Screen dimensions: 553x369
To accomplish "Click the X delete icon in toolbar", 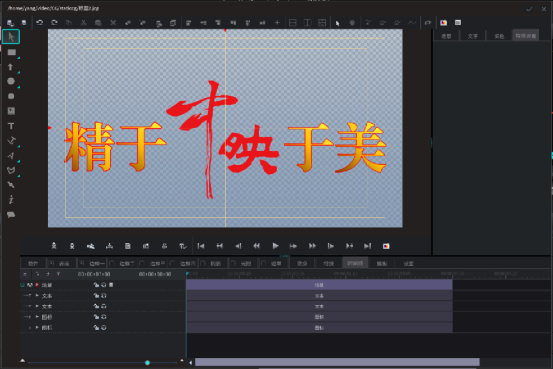I will 113,23.
